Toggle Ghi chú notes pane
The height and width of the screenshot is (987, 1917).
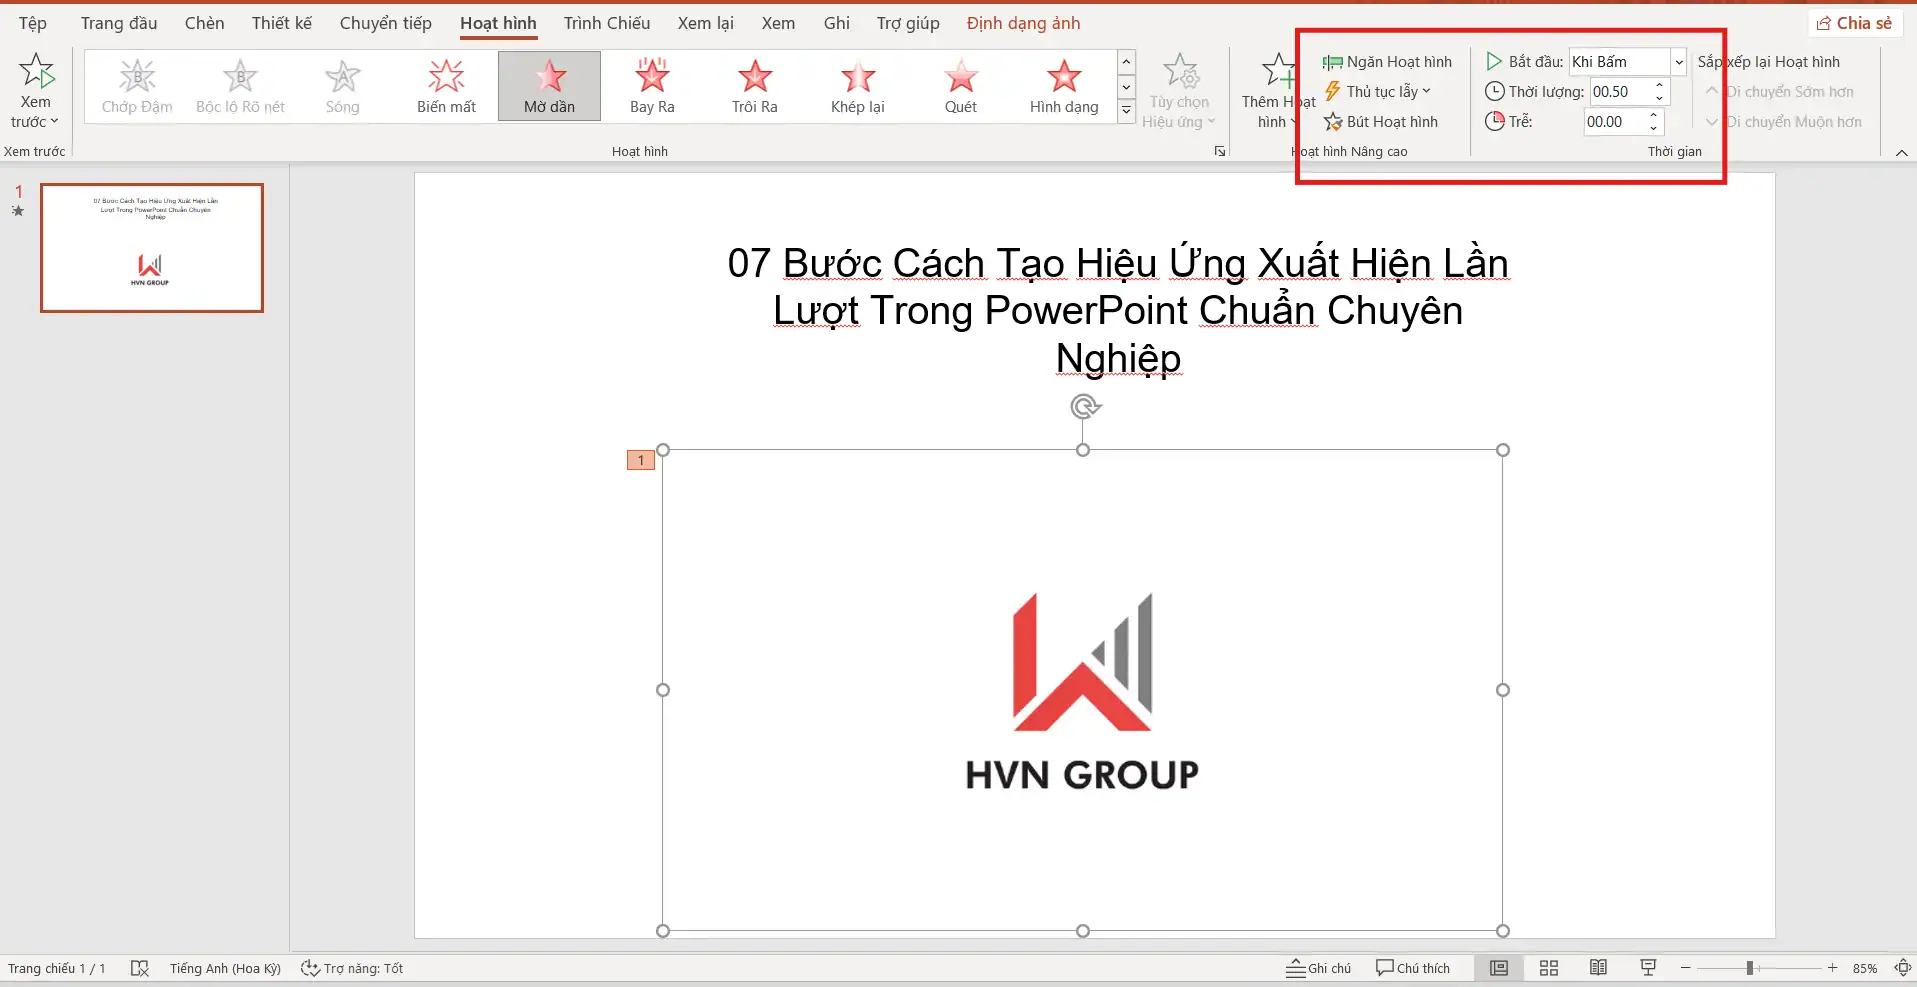point(1318,968)
